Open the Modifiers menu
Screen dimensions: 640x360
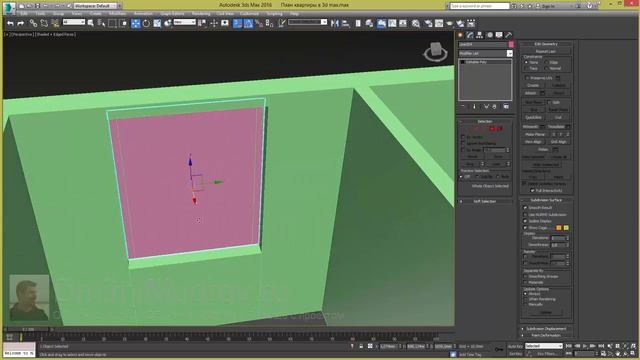tap(117, 14)
